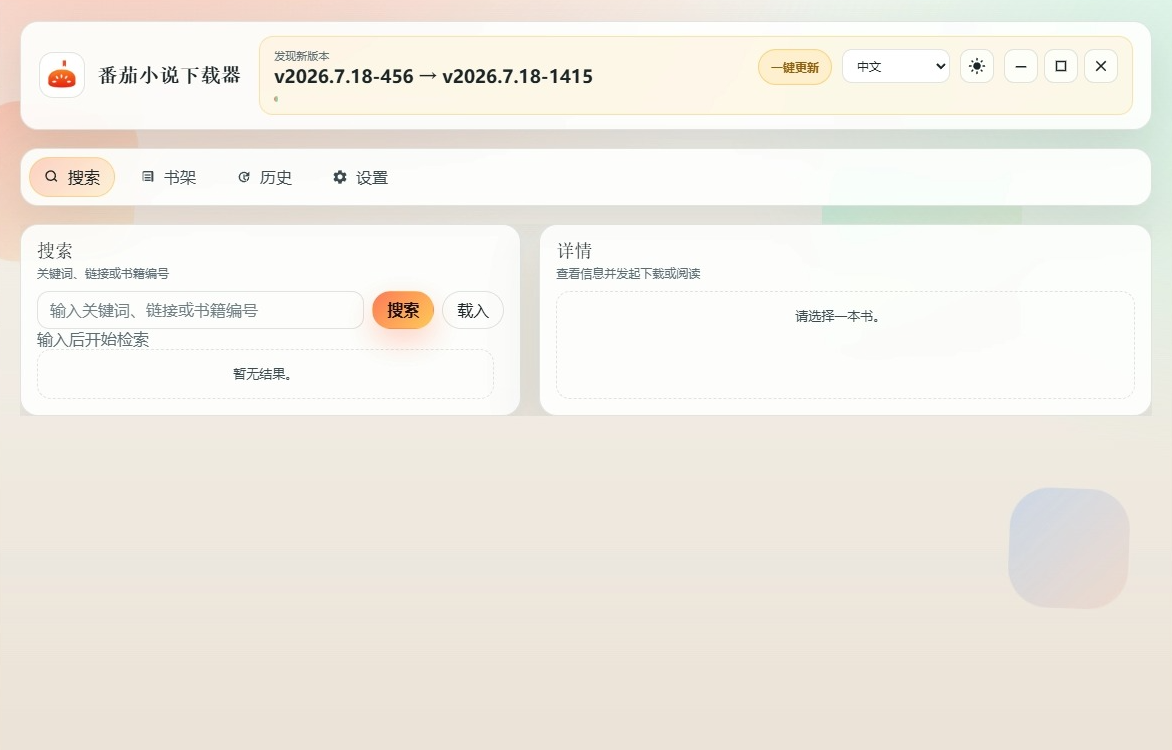Click the 输入后开始检索 hint text
Viewport: 1172px width, 750px height.
coord(93,339)
